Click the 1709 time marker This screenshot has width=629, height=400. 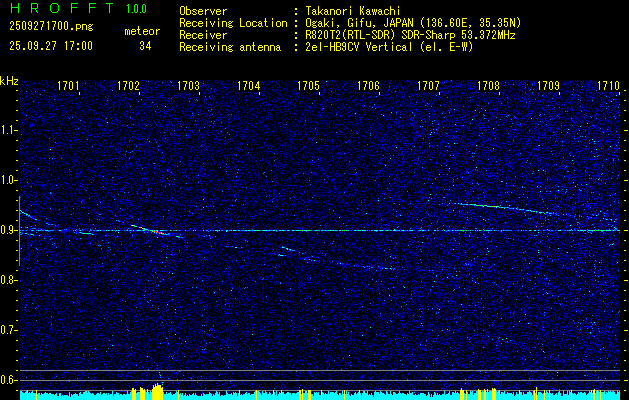click(x=548, y=85)
